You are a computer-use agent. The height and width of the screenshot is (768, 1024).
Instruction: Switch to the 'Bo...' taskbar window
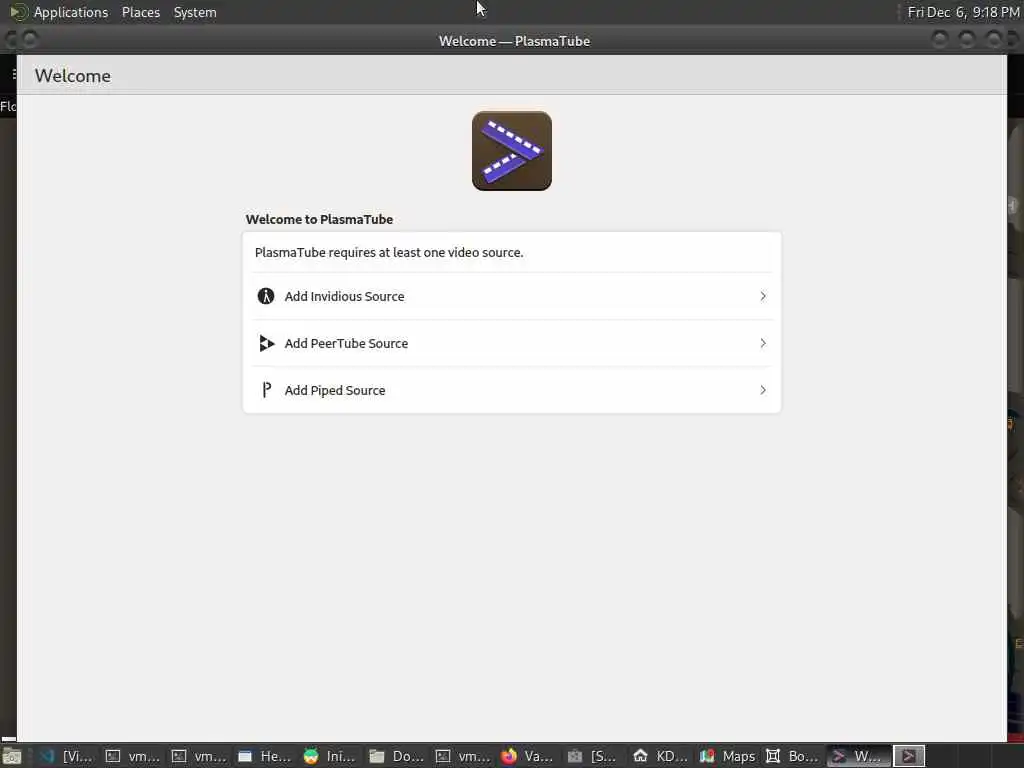tap(792, 756)
